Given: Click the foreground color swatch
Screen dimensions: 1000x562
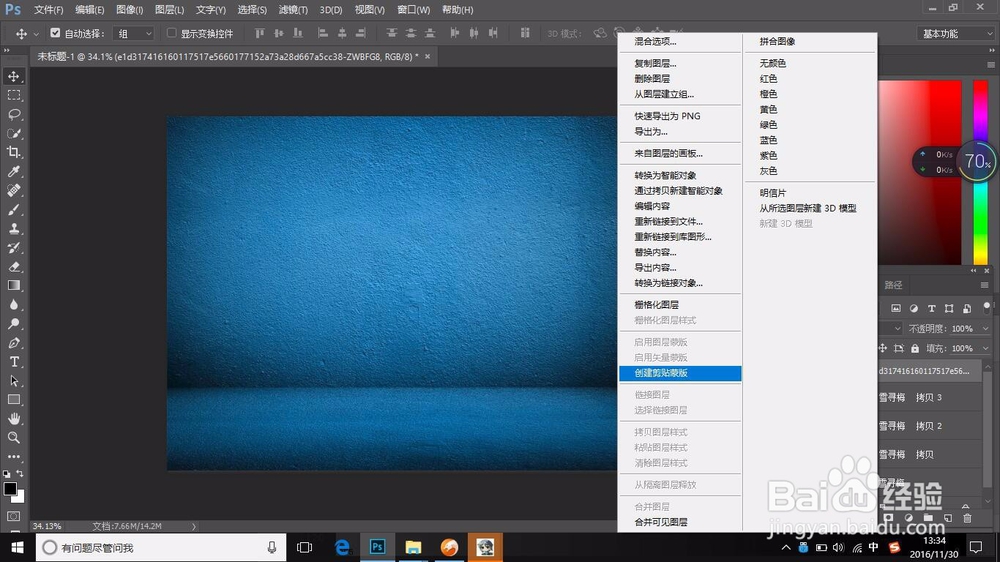Looking at the screenshot, I should point(10,489).
